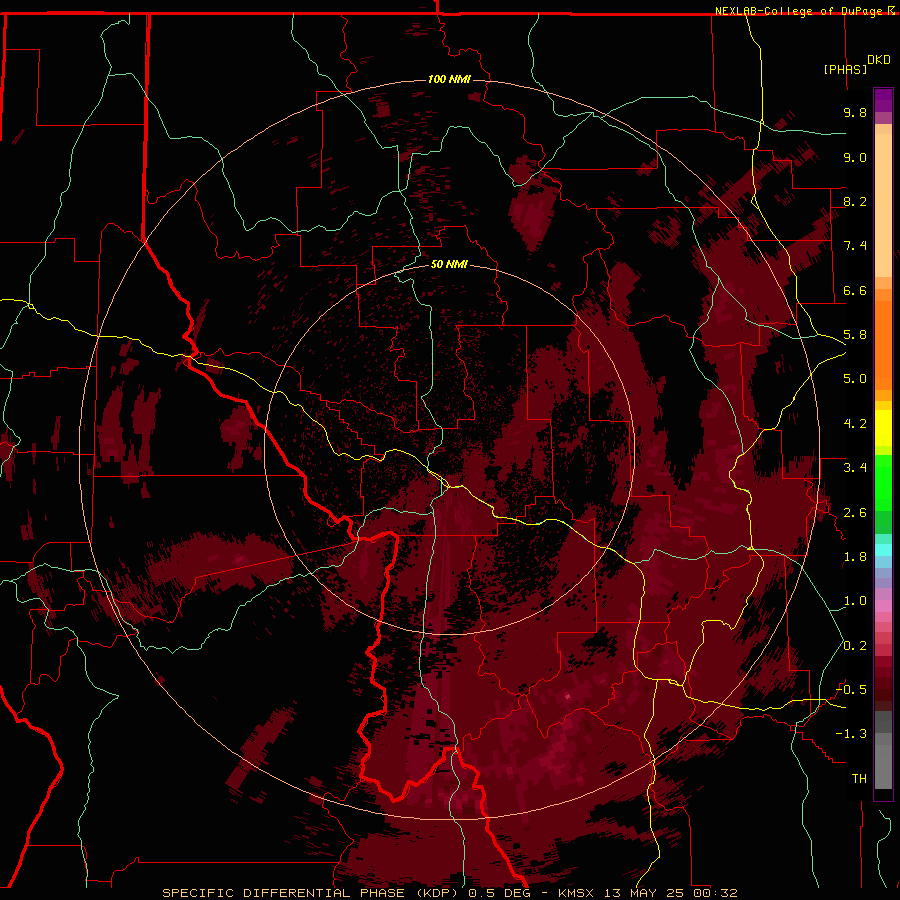This screenshot has width=900, height=900.
Task: Click the 9.0 value on the color scale
Action: click(x=855, y=157)
